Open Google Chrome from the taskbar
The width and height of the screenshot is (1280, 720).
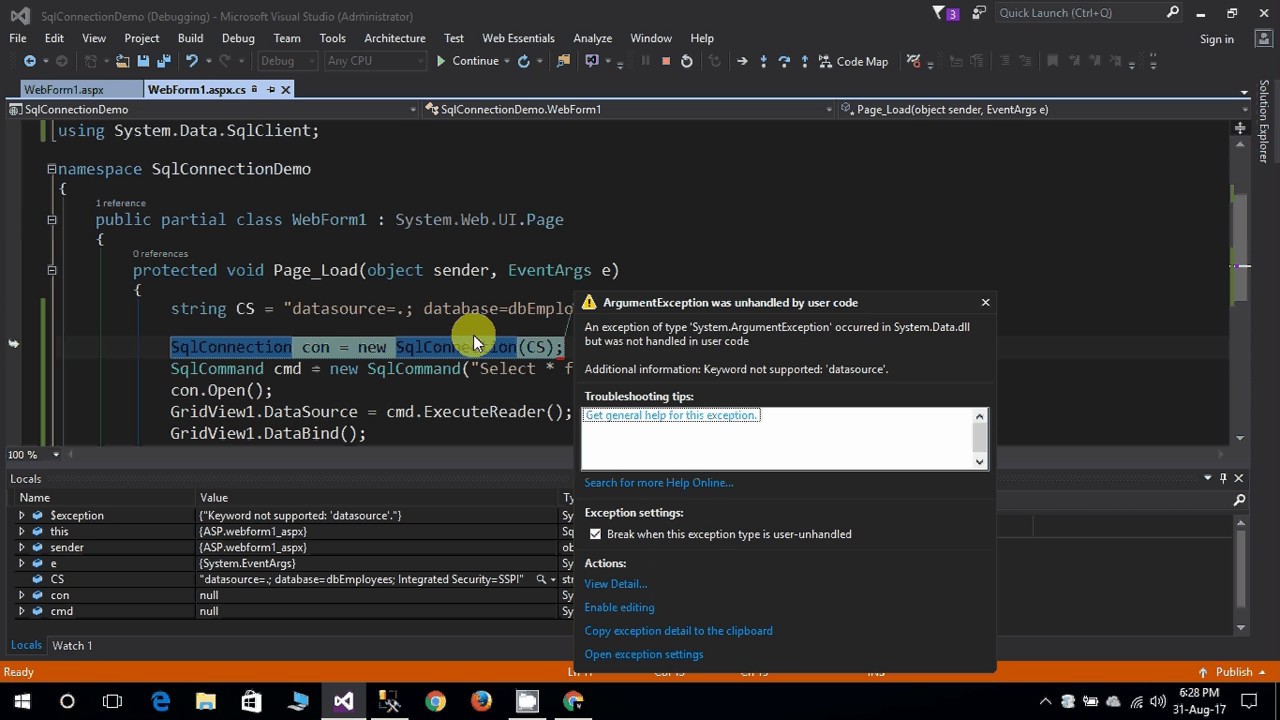(435, 701)
